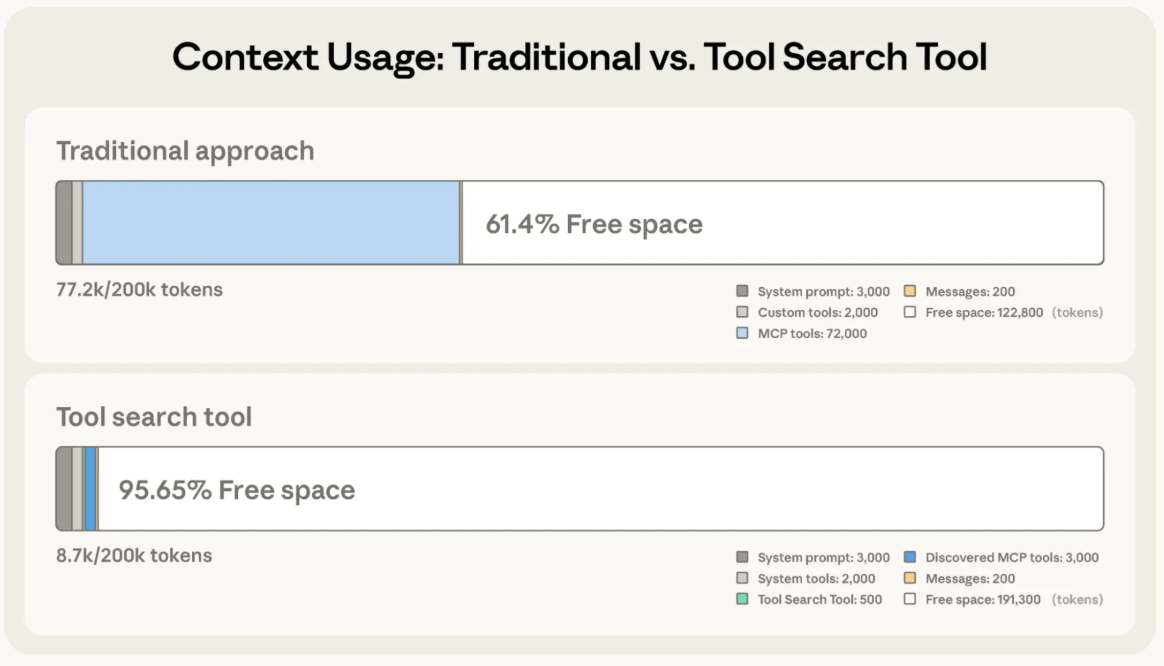Click the "77.2k/200k tokens" label
1164x666 pixels.
139,290
